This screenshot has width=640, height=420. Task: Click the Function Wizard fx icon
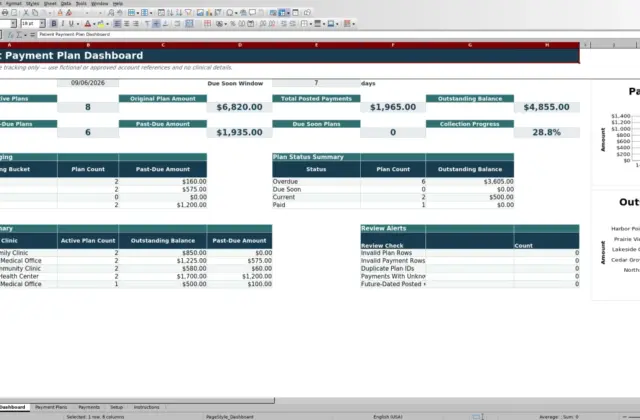(11, 35)
